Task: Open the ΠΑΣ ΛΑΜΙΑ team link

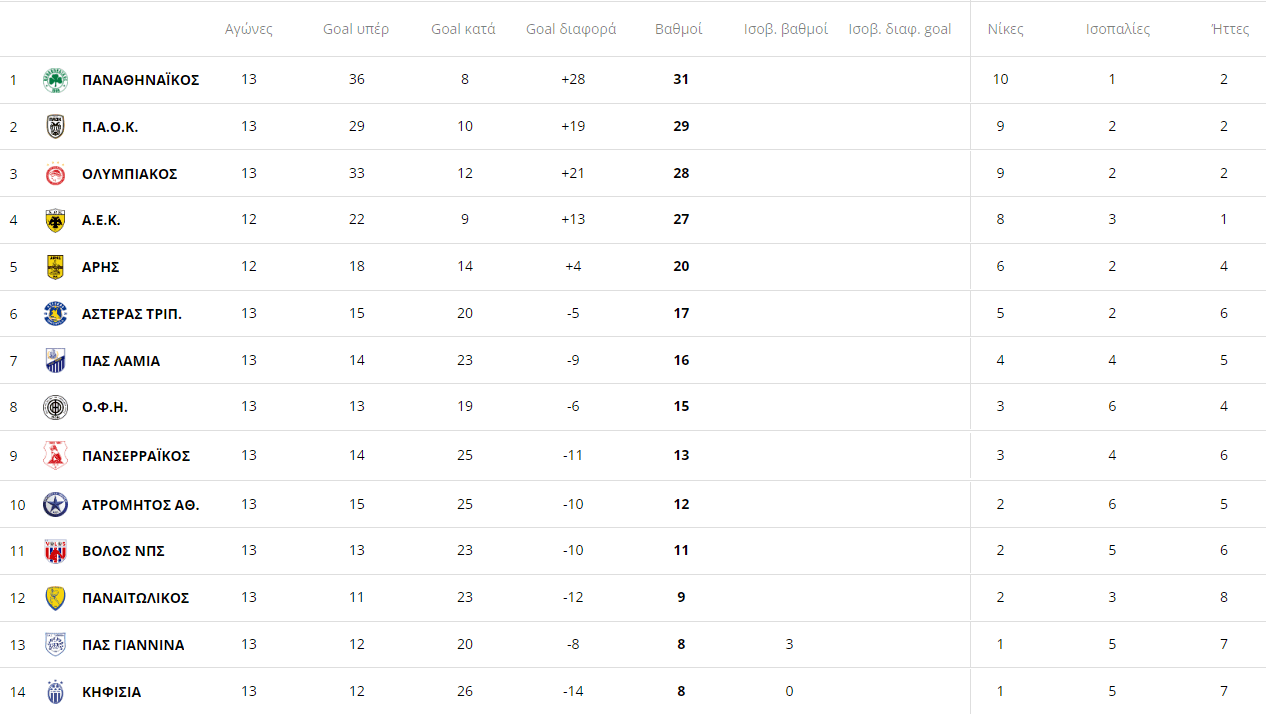Action: [121, 361]
